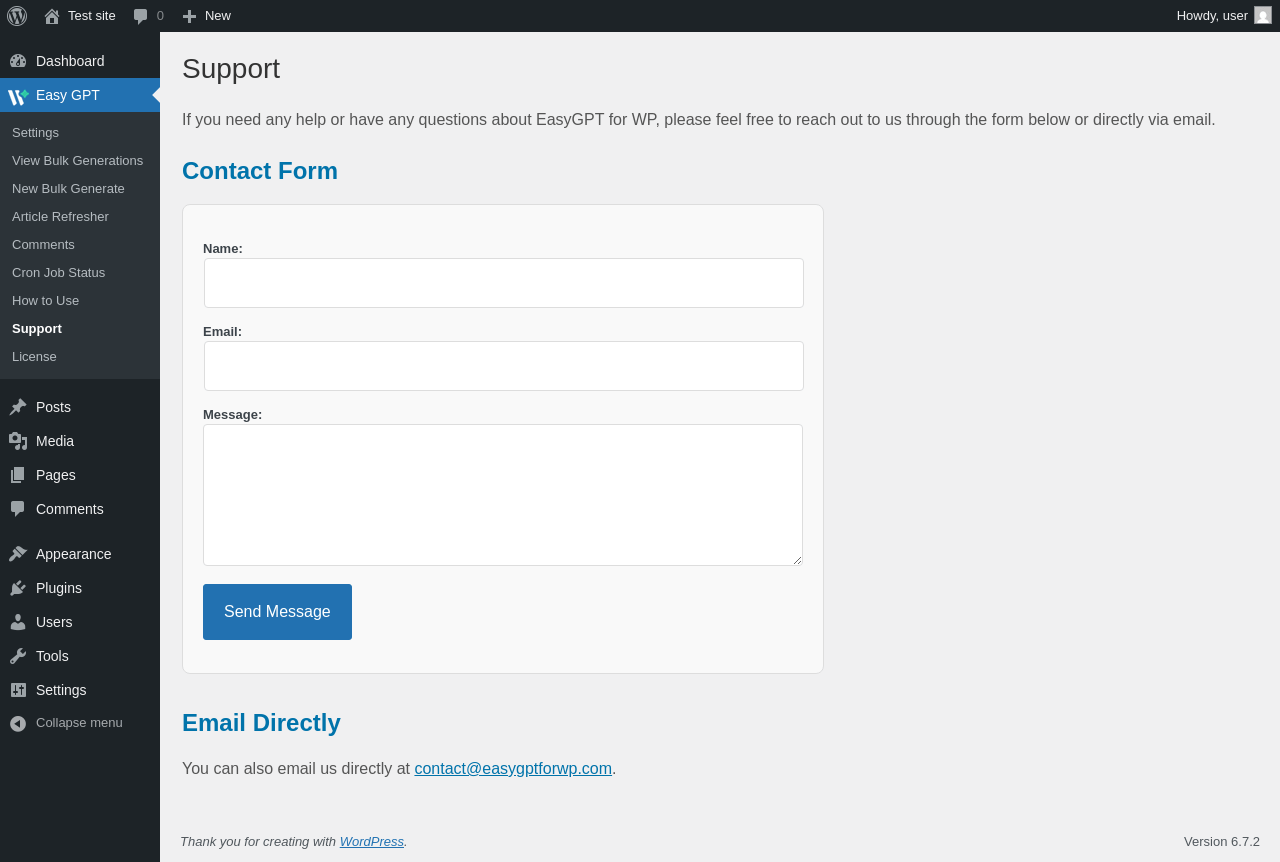Go to the Article Refresher page

click(x=60, y=216)
